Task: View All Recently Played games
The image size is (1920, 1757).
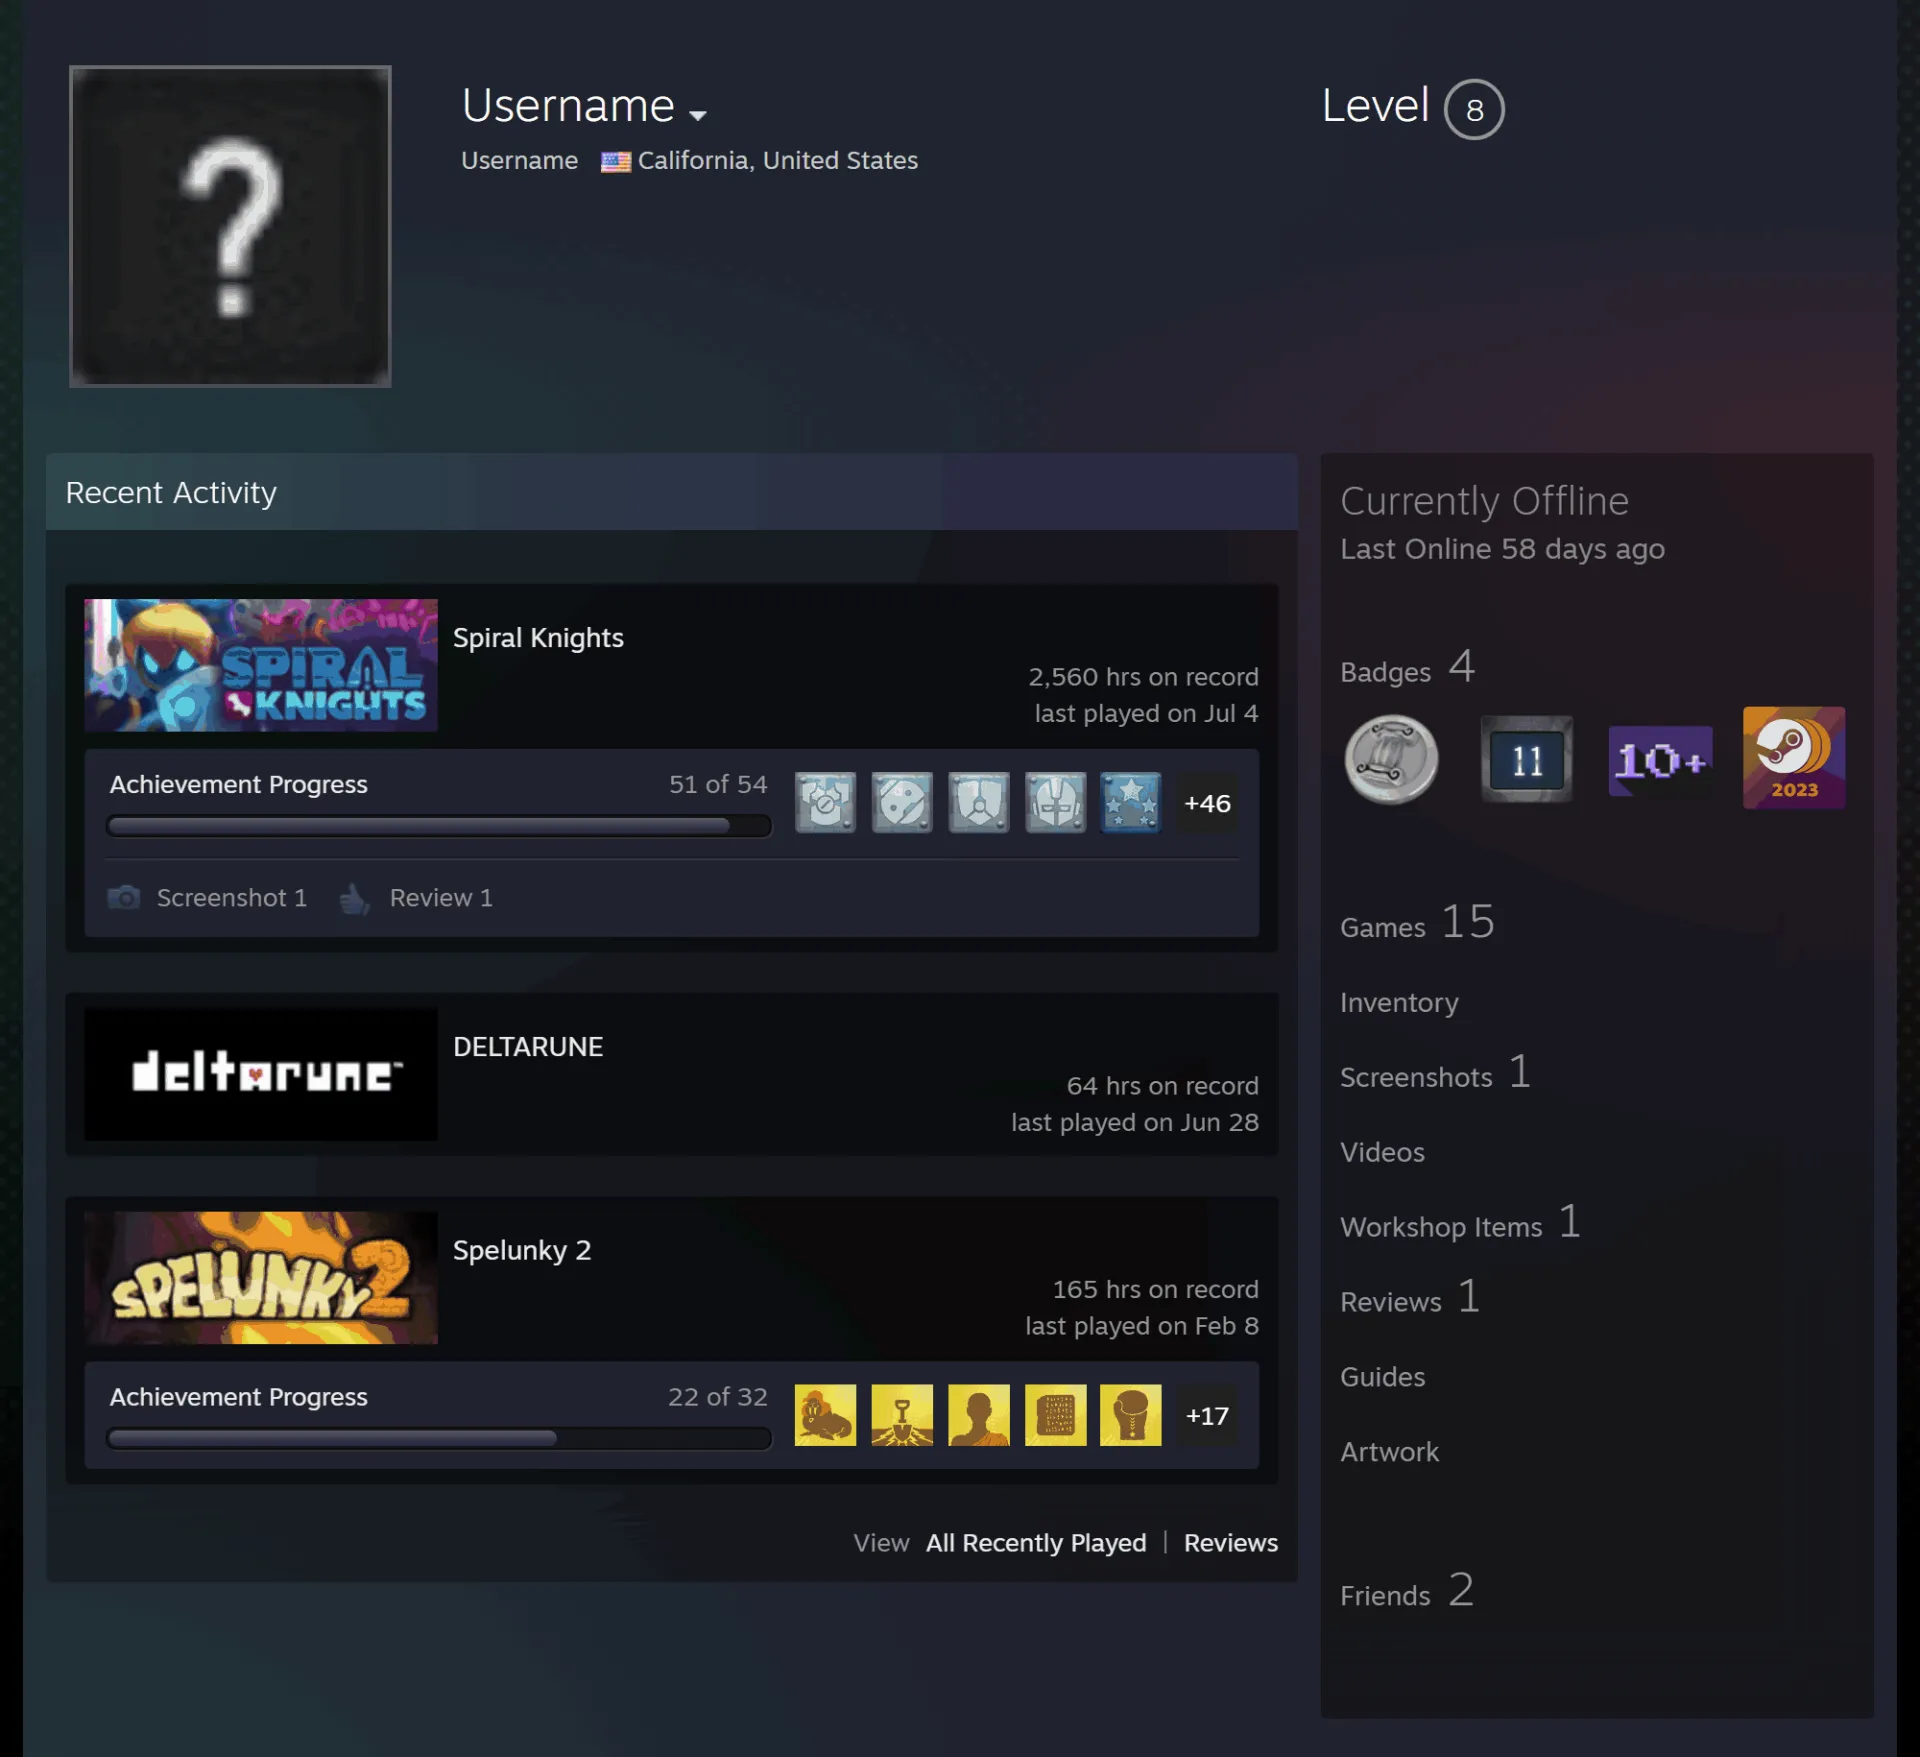Action: point(1036,1542)
